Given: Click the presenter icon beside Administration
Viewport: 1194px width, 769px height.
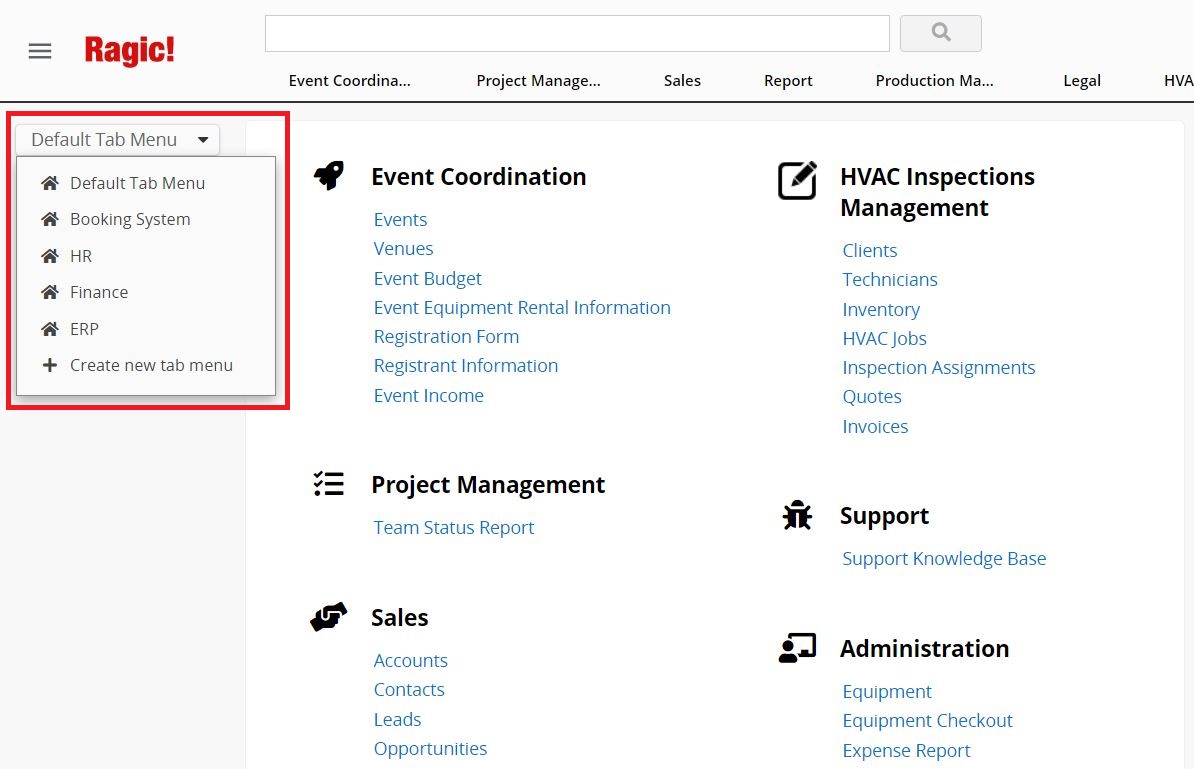Looking at the screenshot, I should 797,648.
